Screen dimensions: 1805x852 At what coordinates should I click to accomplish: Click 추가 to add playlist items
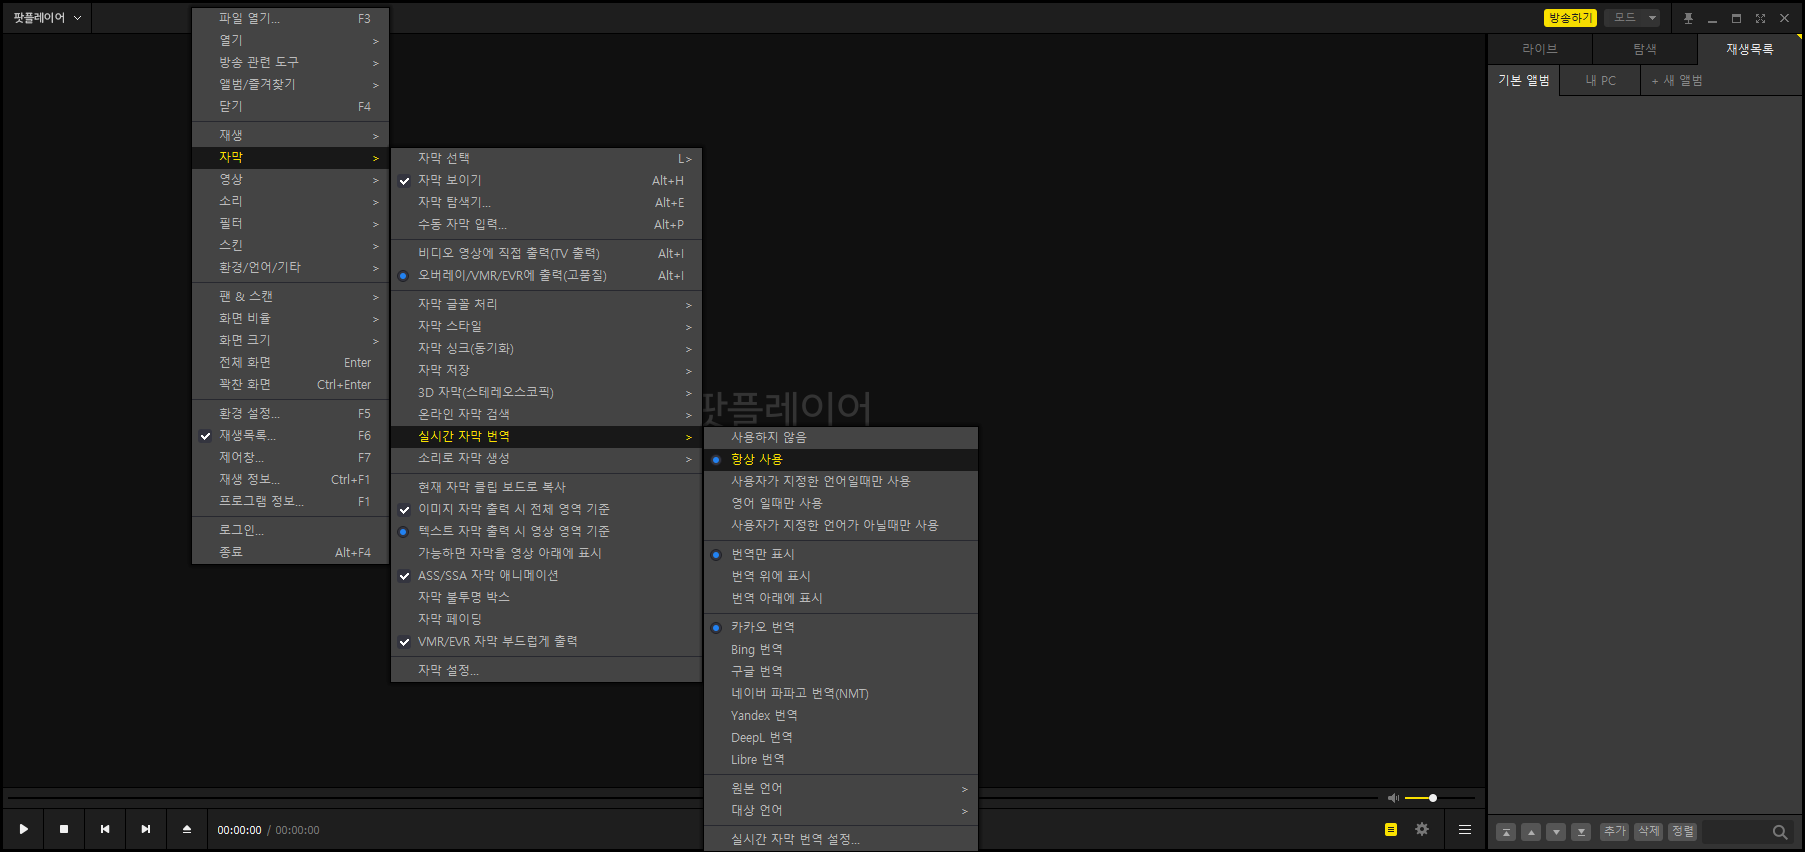(x=1615, y=832)
